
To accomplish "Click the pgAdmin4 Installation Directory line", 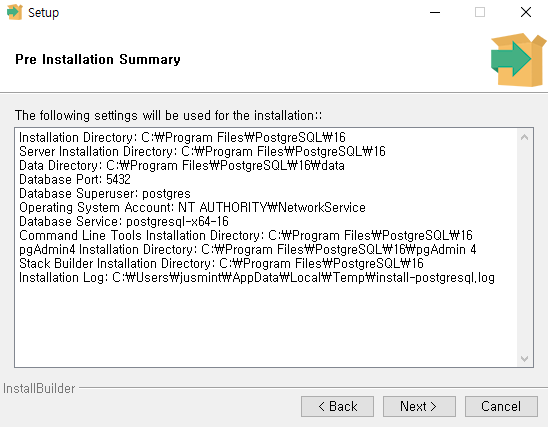I will click(247, 249).
